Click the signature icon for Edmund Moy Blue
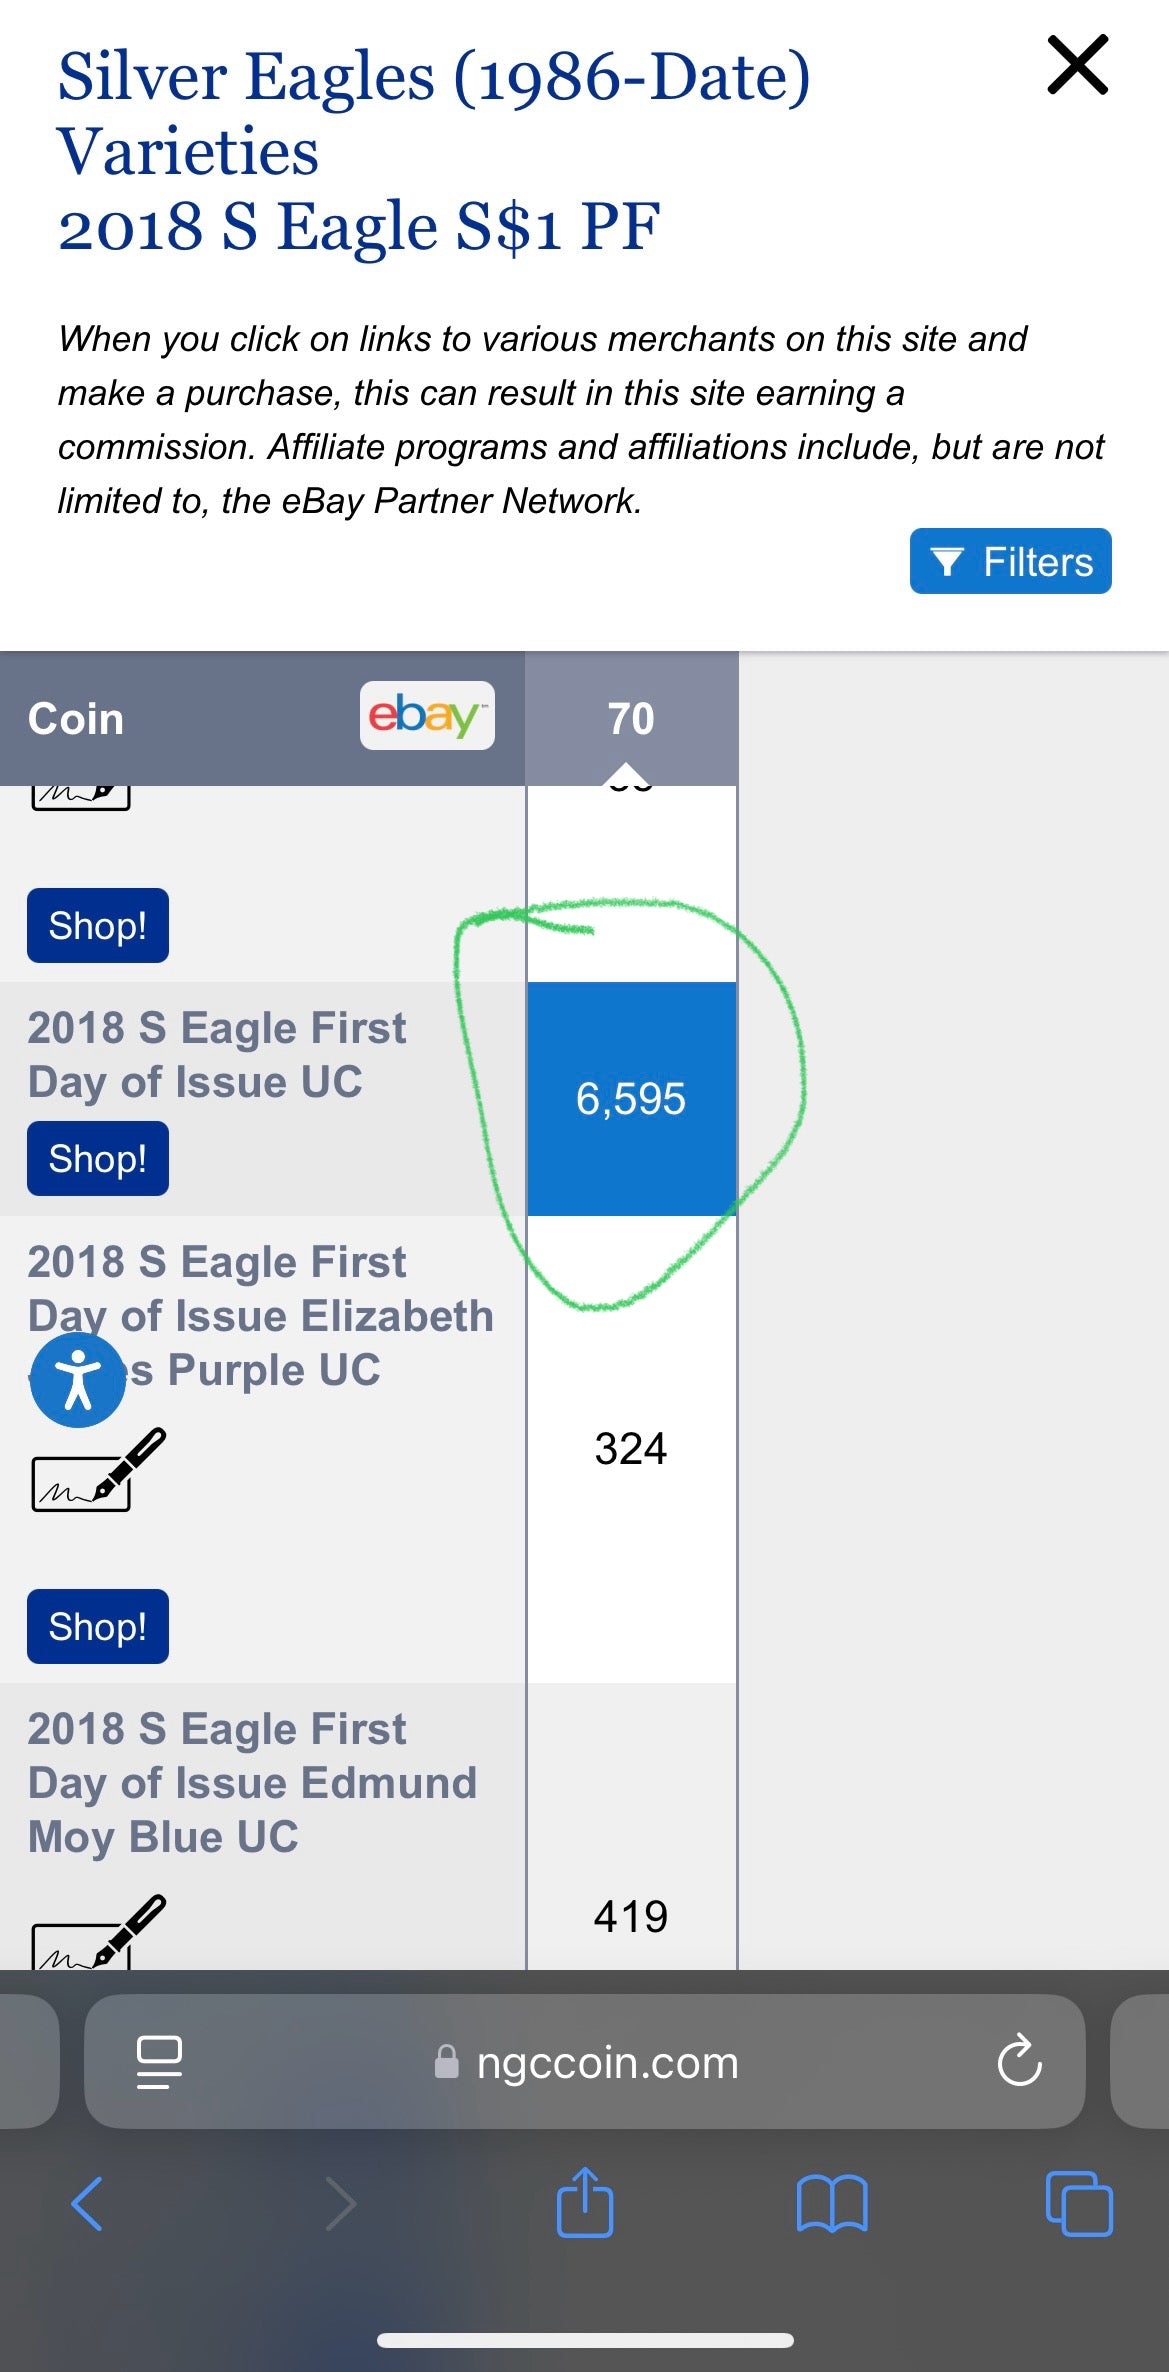1169x2372 pixels. click(x=98, y=1934)
